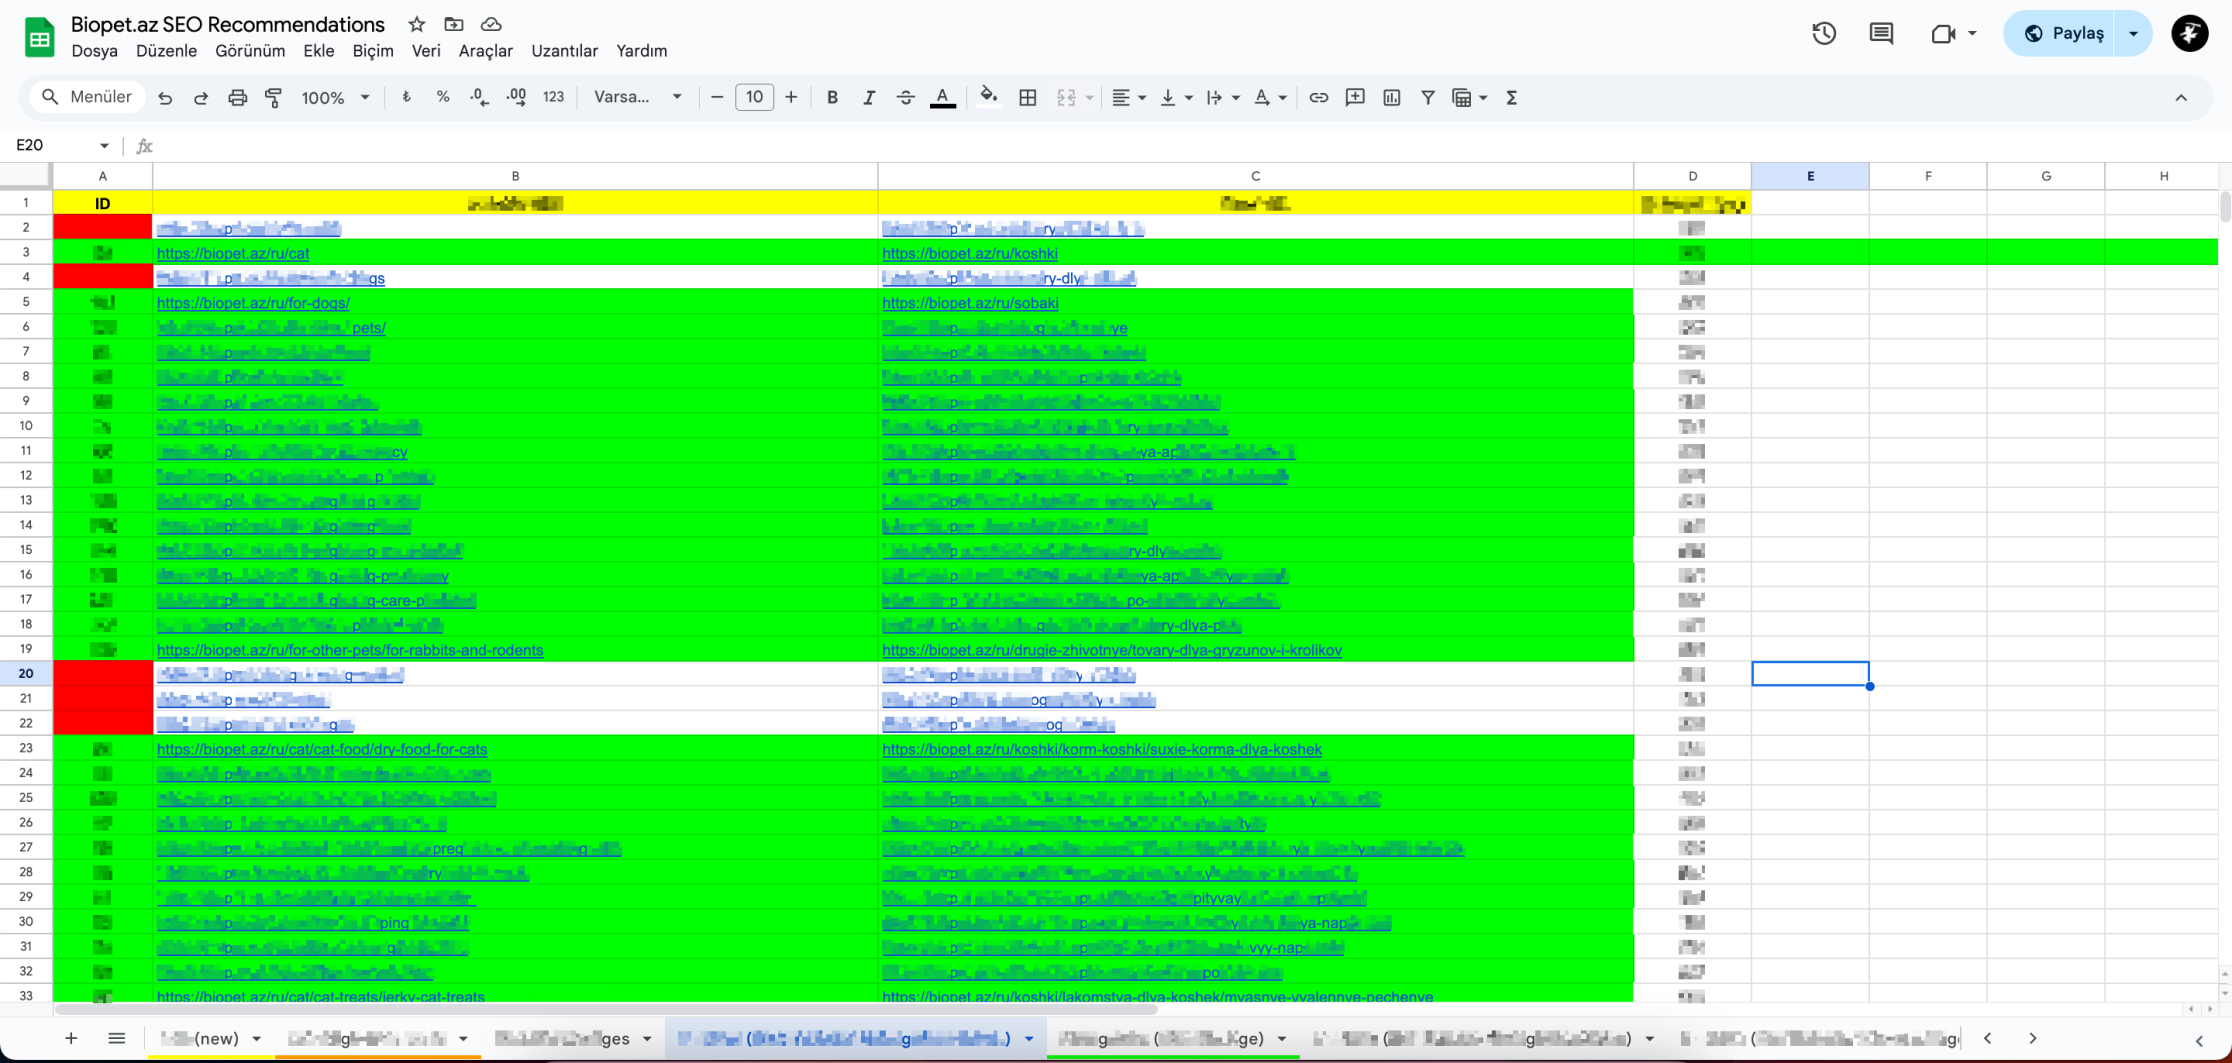Viewport: 2232px width, 1063px height.
Task: Click the Insert comment icon
Action: [1355, 98]
